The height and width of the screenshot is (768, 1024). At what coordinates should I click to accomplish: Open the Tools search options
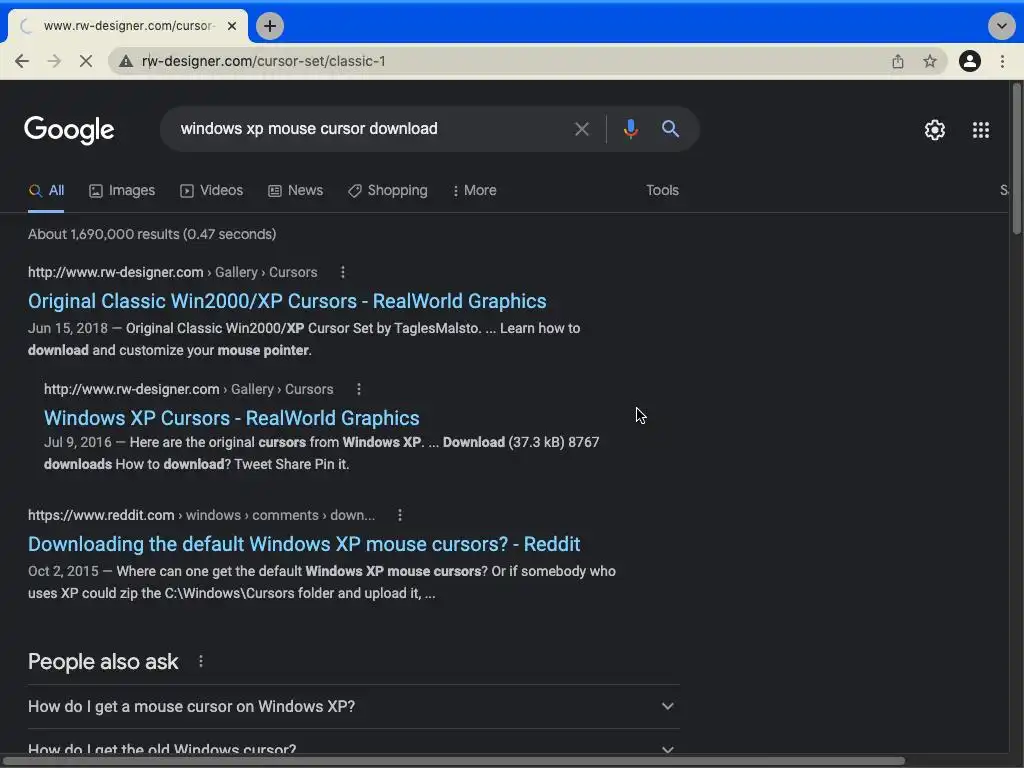tap(662, 191)
